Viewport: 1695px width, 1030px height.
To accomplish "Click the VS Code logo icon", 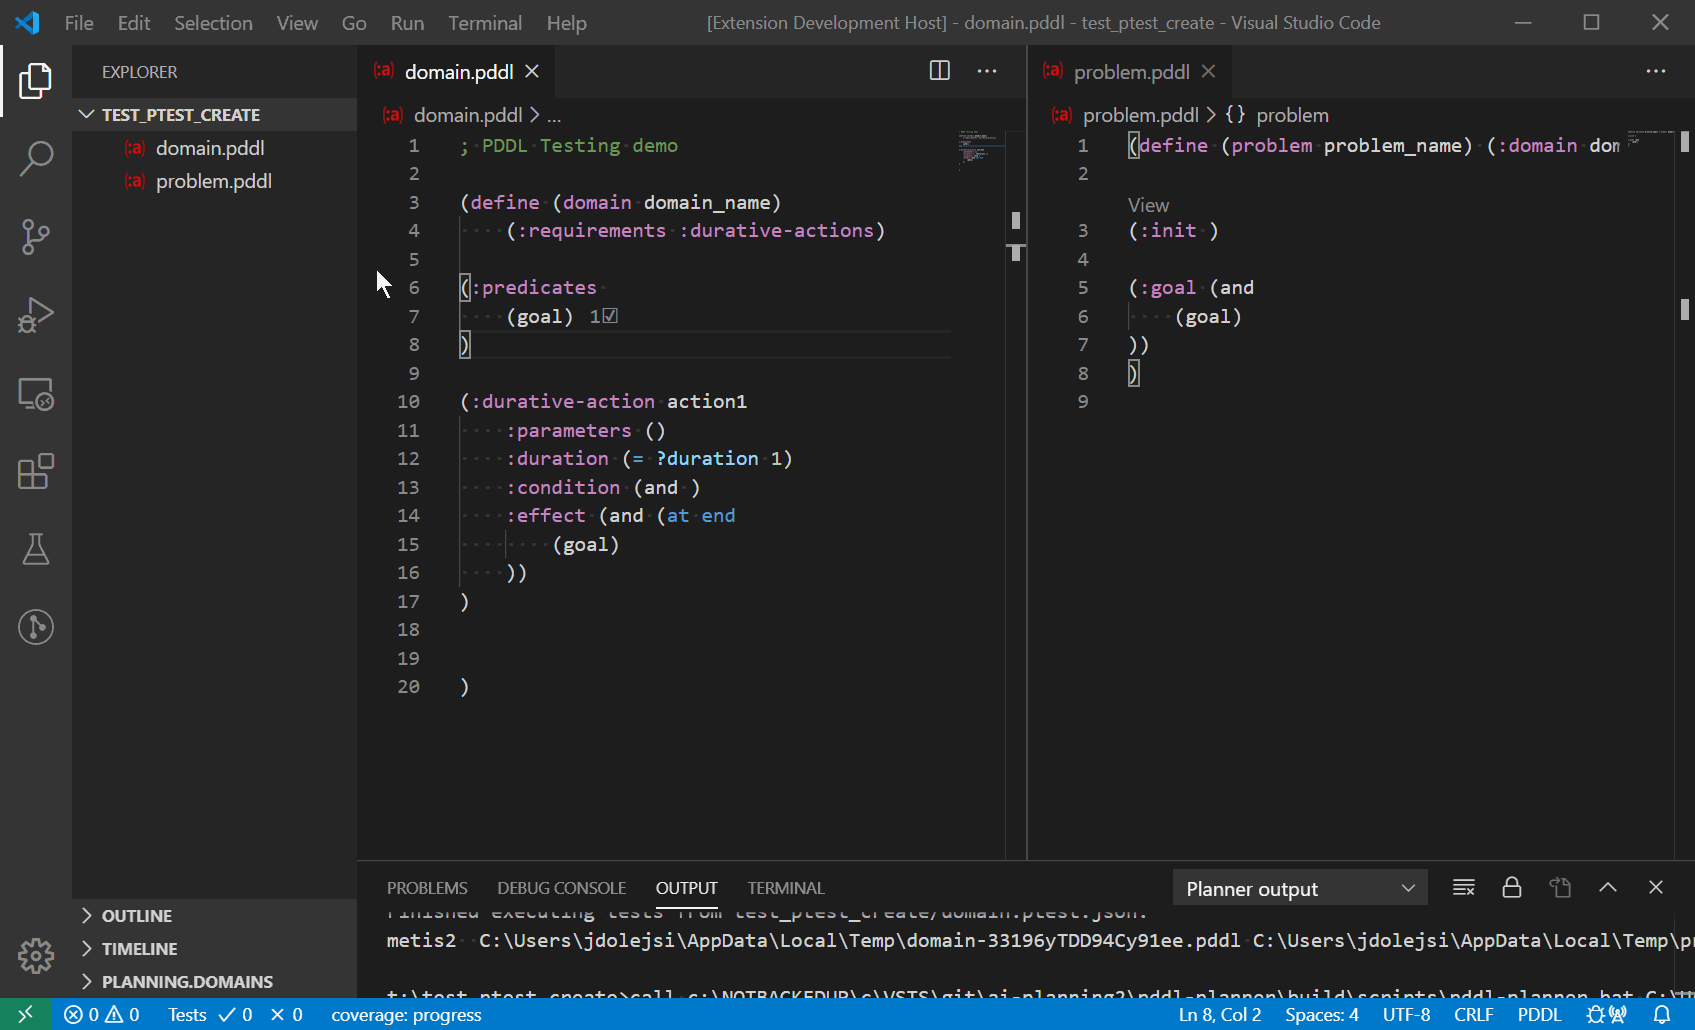I will pos(28,22).
